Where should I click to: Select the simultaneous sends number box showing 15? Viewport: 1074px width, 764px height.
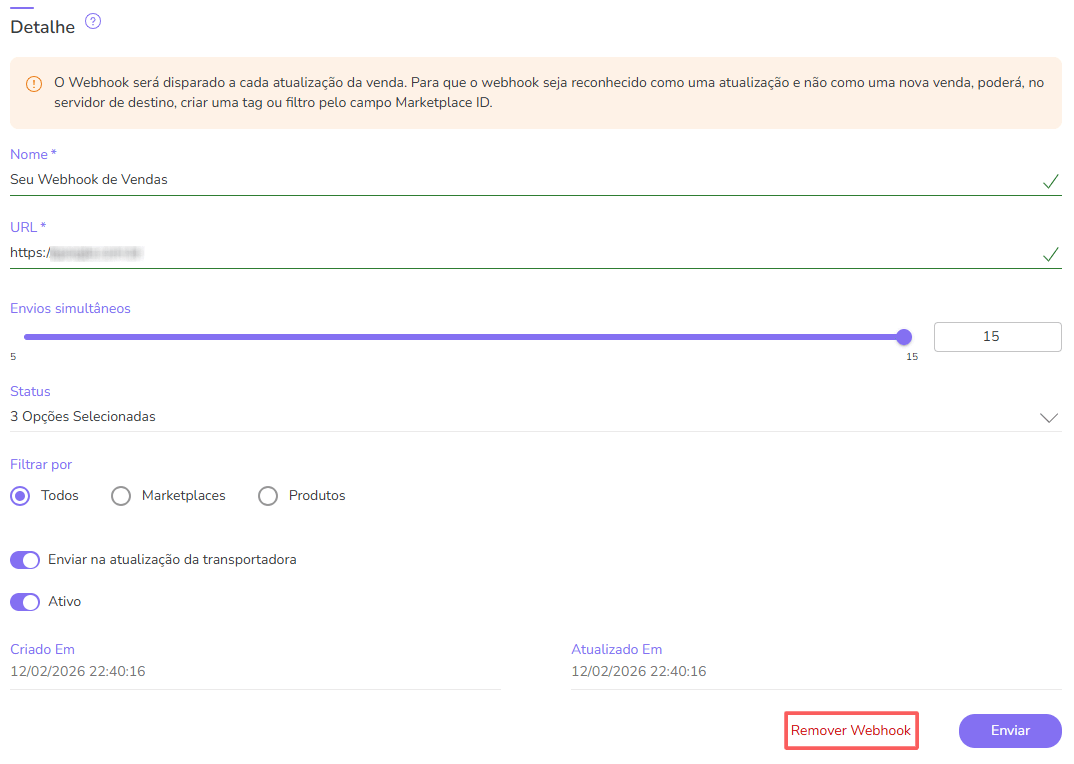[x=997, y=337]
